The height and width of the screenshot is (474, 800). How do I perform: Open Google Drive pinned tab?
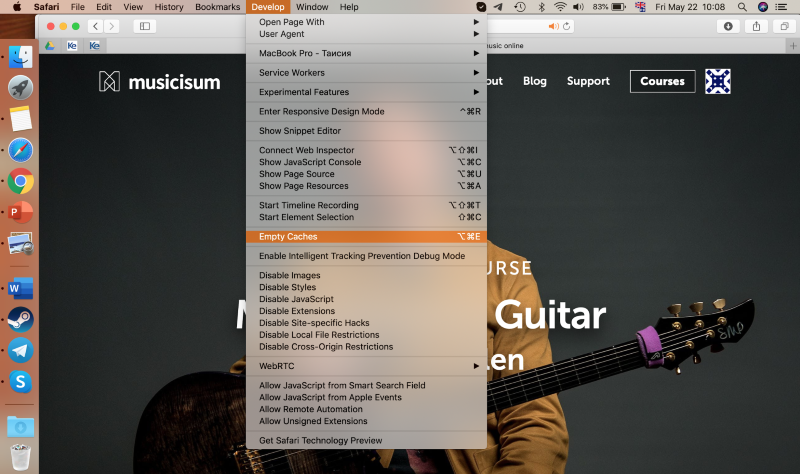[x=49, y=45]
